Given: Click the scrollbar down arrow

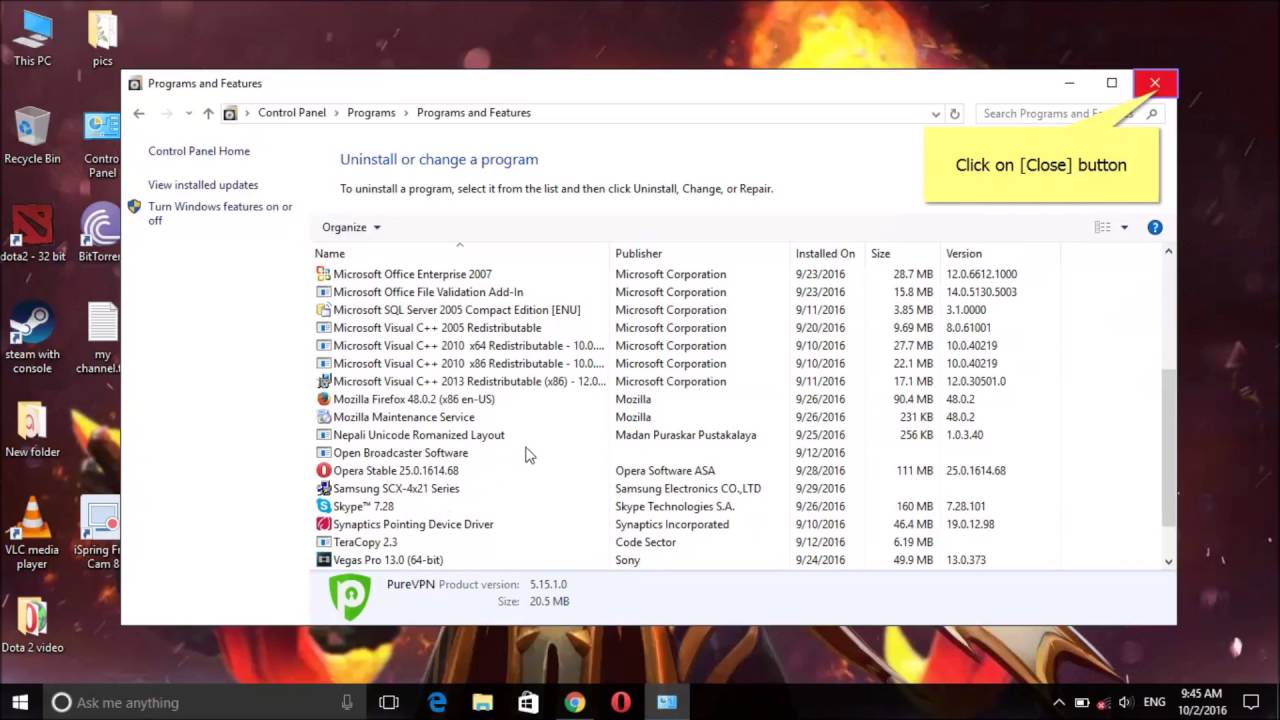Looking at the screenshot, I should [x=1168, y=562].
